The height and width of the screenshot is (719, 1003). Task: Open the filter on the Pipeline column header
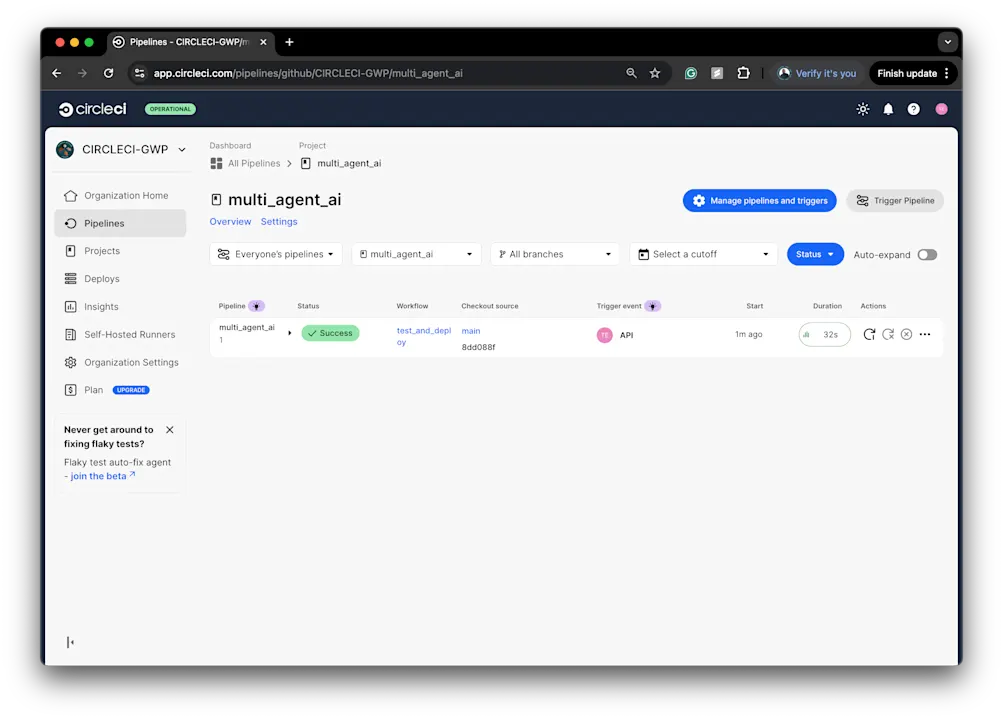pos(258,305)
